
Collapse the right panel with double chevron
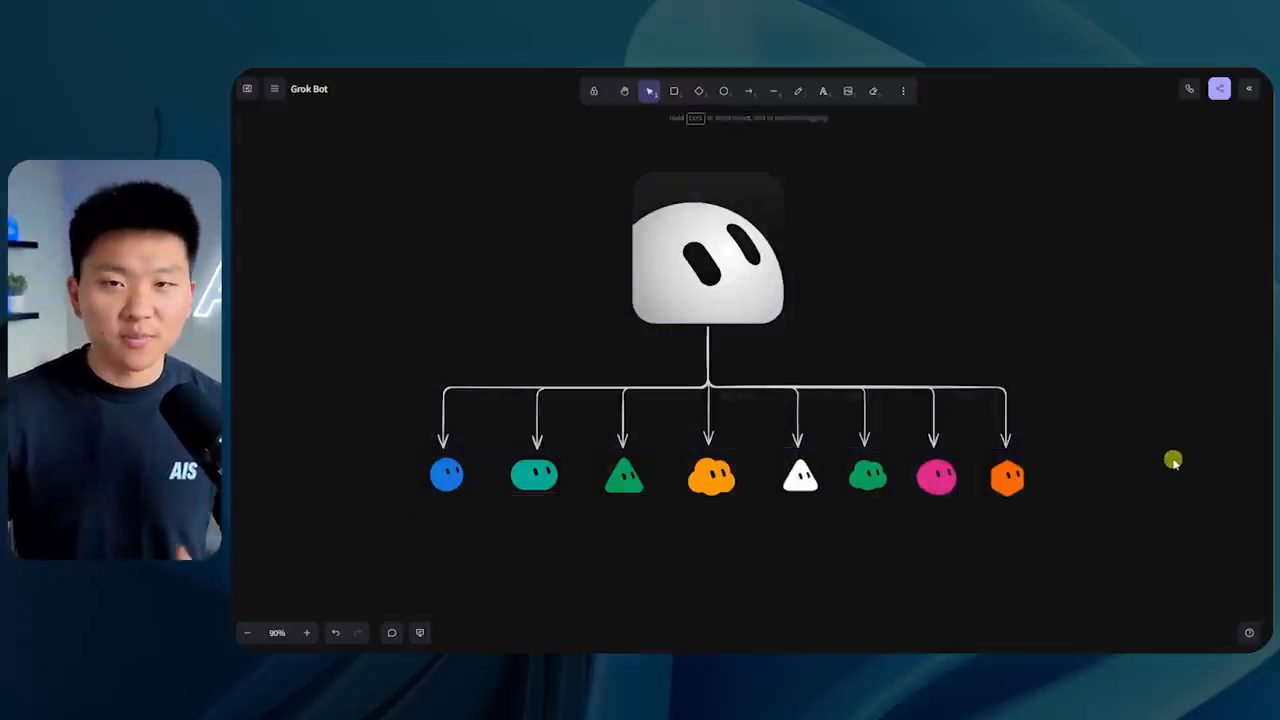coord(1249,89)
